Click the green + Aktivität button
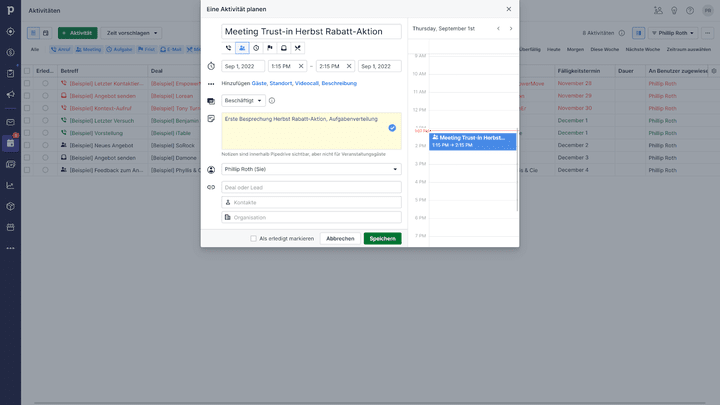Screen dimensions: 720x405 pos(78,33)
